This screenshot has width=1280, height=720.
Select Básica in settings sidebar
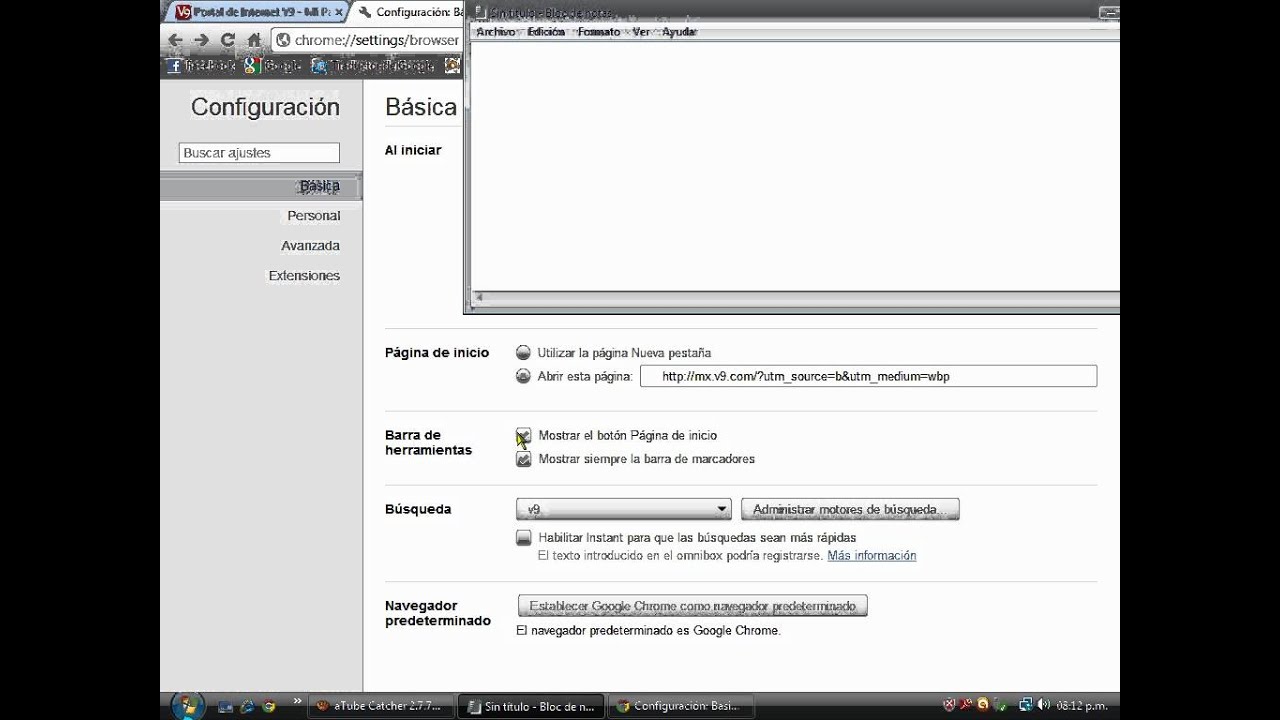(x=260, y=186)
